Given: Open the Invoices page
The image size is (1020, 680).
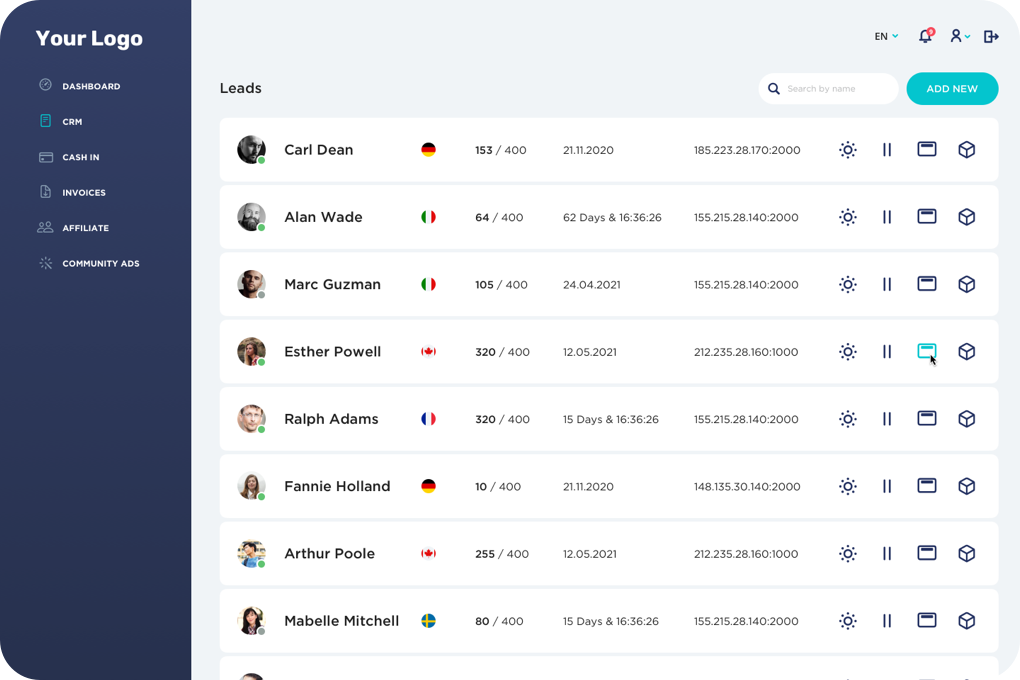Looking at the screenshot, I should click(72, 192).
